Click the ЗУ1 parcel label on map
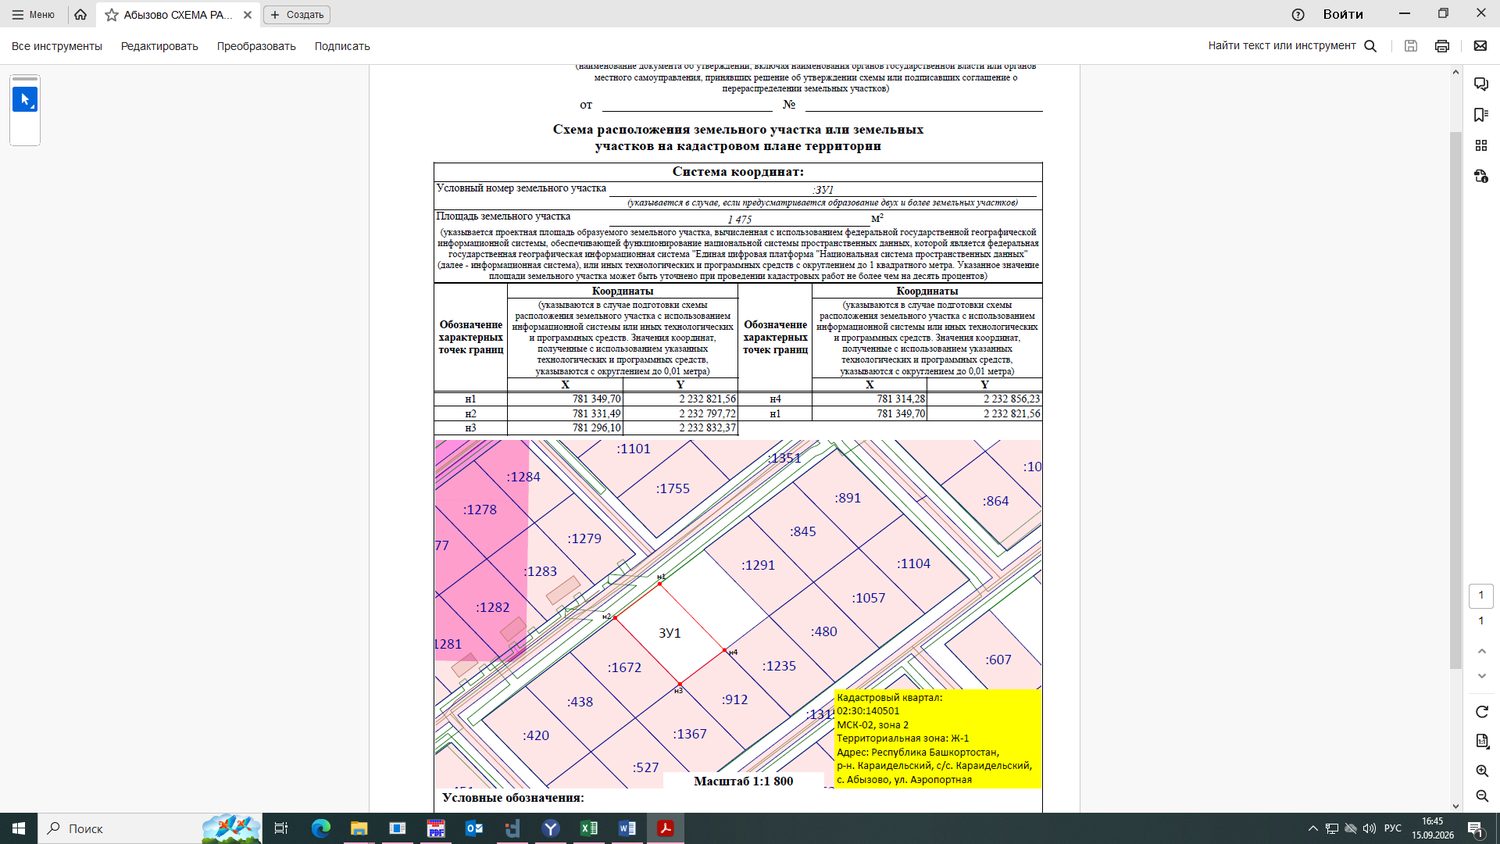 (669, 633)
